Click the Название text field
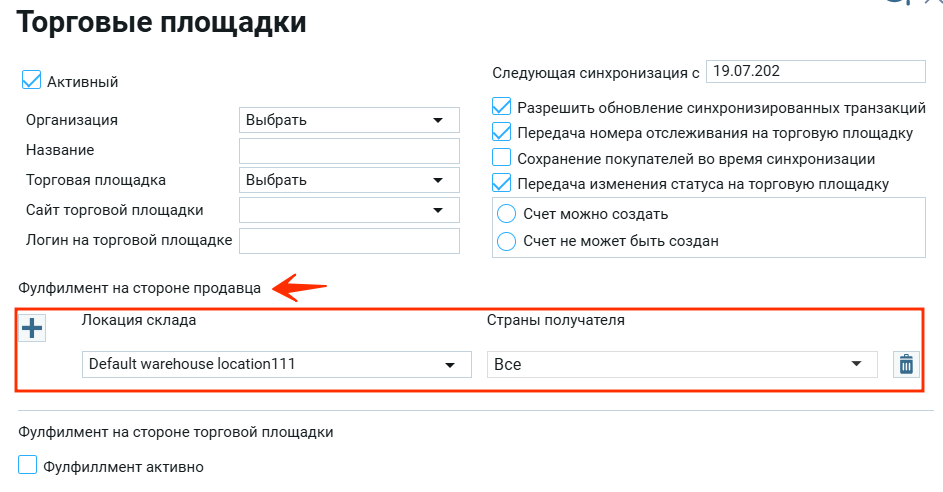Screen dimensions: 943x492 tap(349, 150)
